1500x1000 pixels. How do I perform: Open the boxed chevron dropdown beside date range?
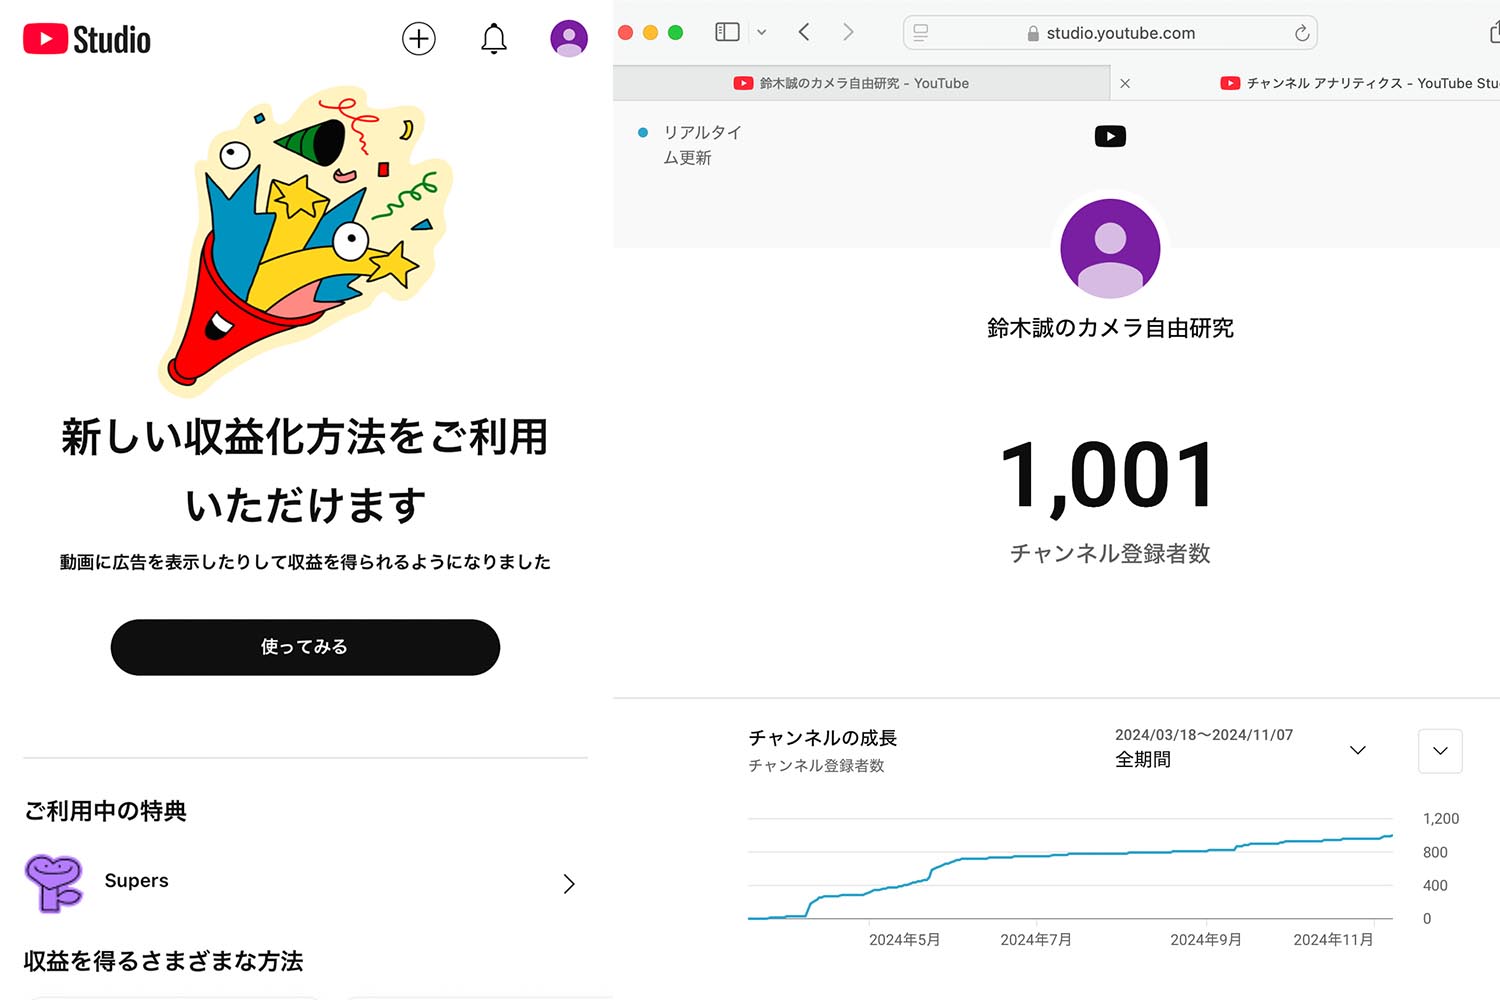click(x=1440, y=751)
